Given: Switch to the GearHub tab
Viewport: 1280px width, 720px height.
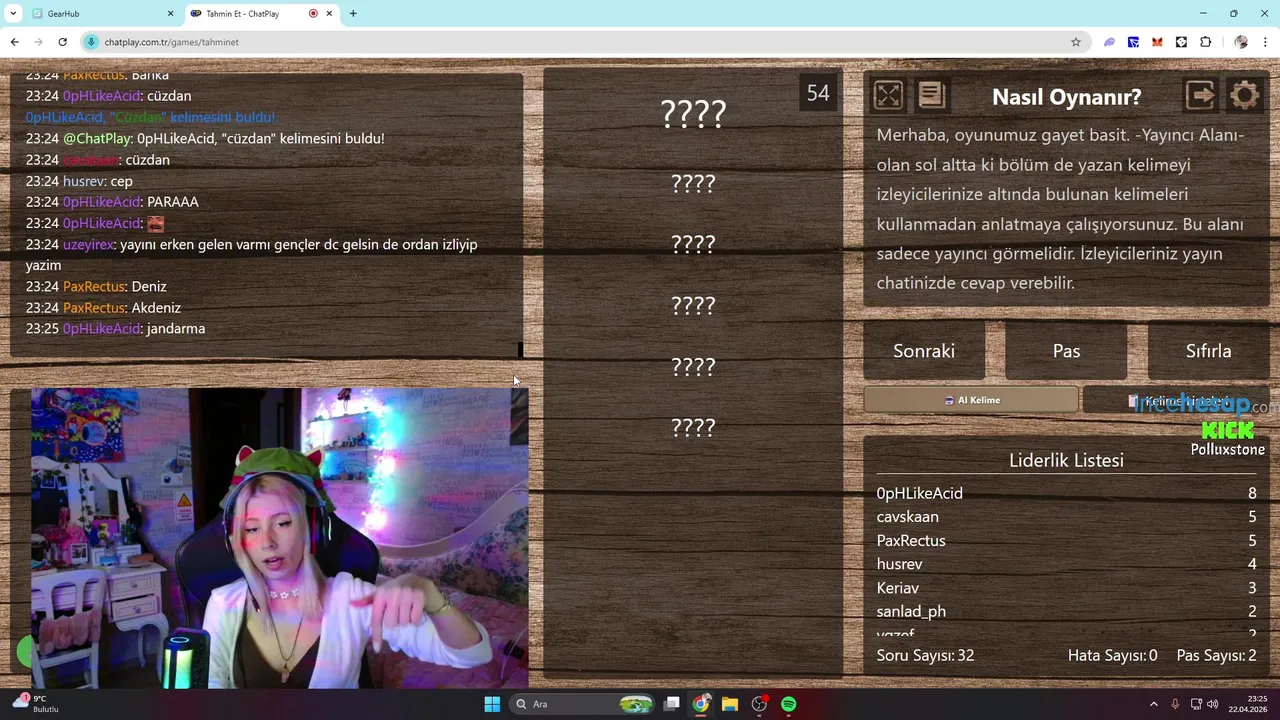Looking at the screenshot, I should click(x=103, y=13).
